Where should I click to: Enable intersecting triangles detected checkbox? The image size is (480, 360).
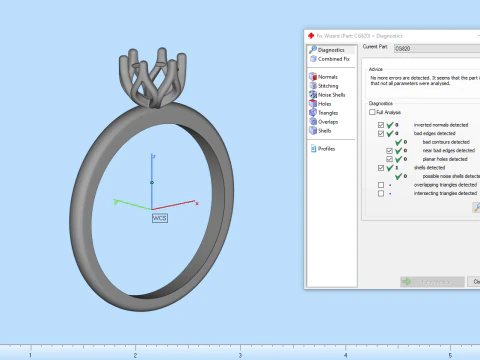point(381,193)
